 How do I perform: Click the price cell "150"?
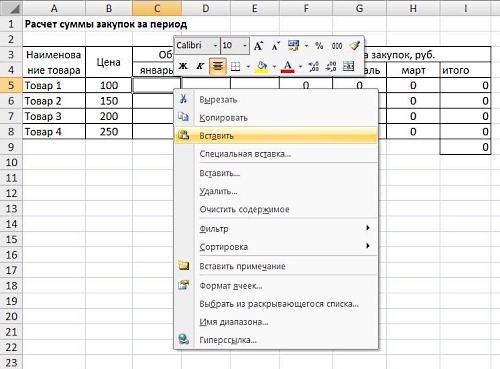click(x=109, y=101)
